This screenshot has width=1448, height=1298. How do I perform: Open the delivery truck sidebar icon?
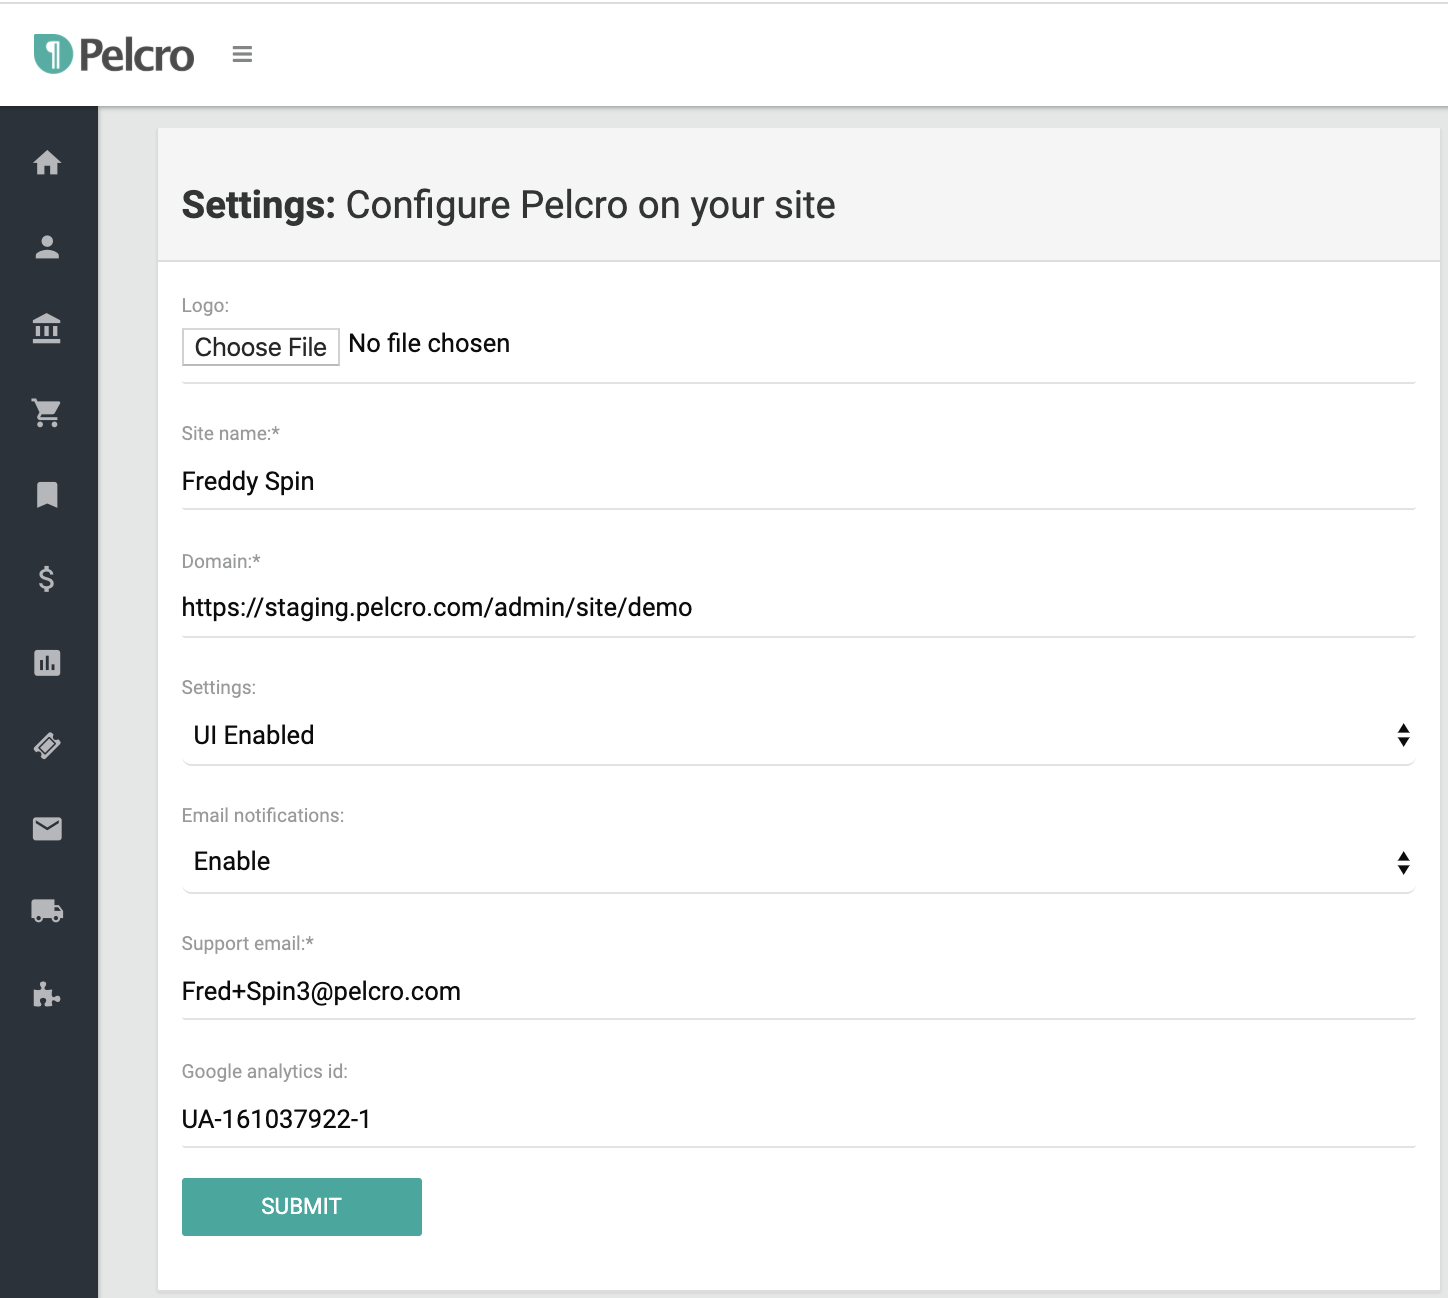(47, 911)
